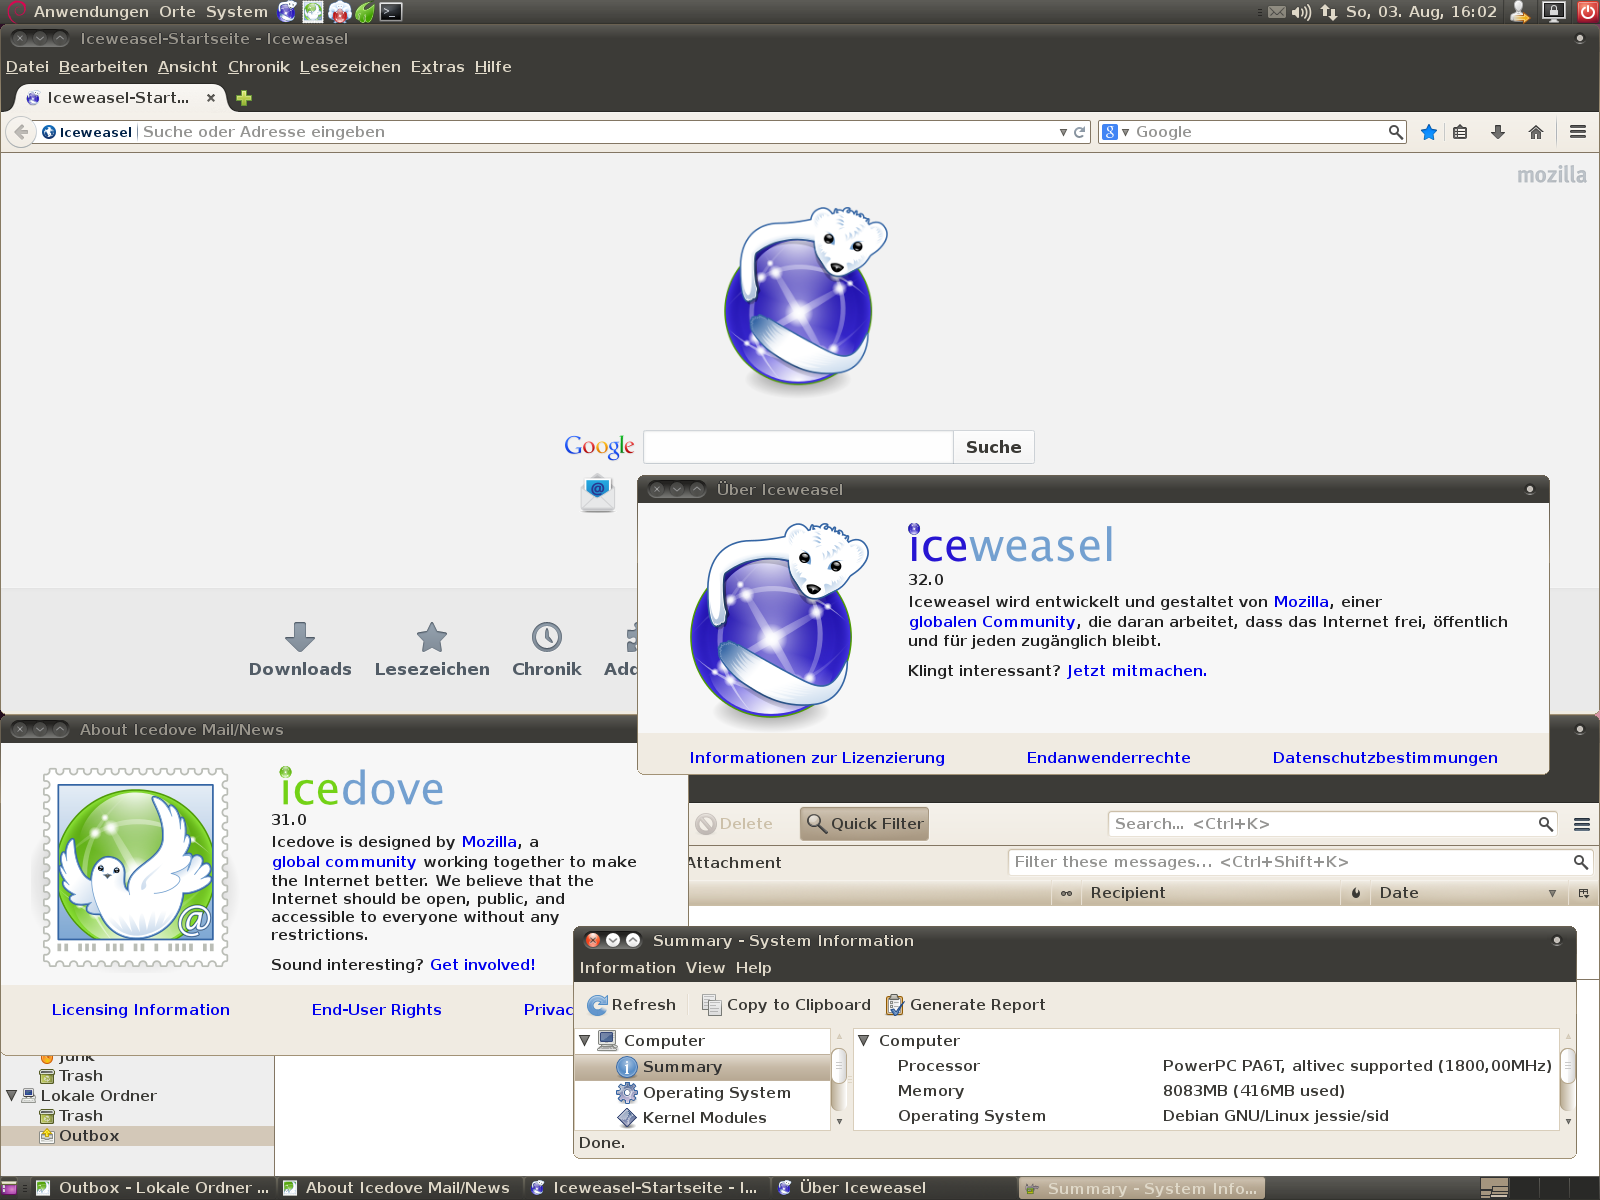The image size is (1600, 1200).
Task: Click the Chronik clock icon on start page
Action: [x=546, y=637]
